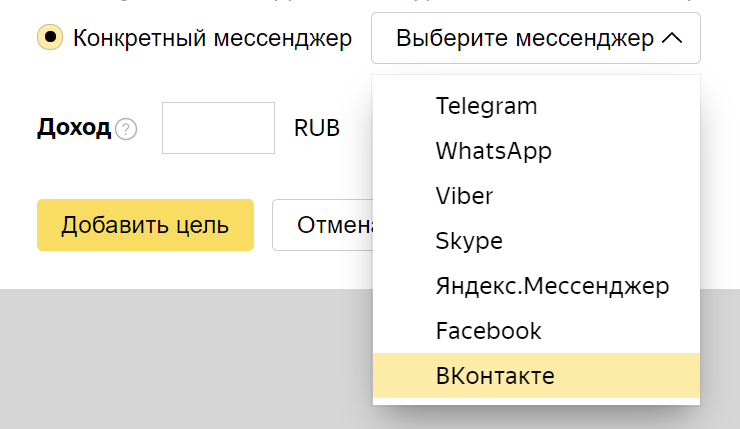Viewport: 740px width, 429px height.
Task: Select Viber from the messenger options
Action: click(x=464, y=195)
